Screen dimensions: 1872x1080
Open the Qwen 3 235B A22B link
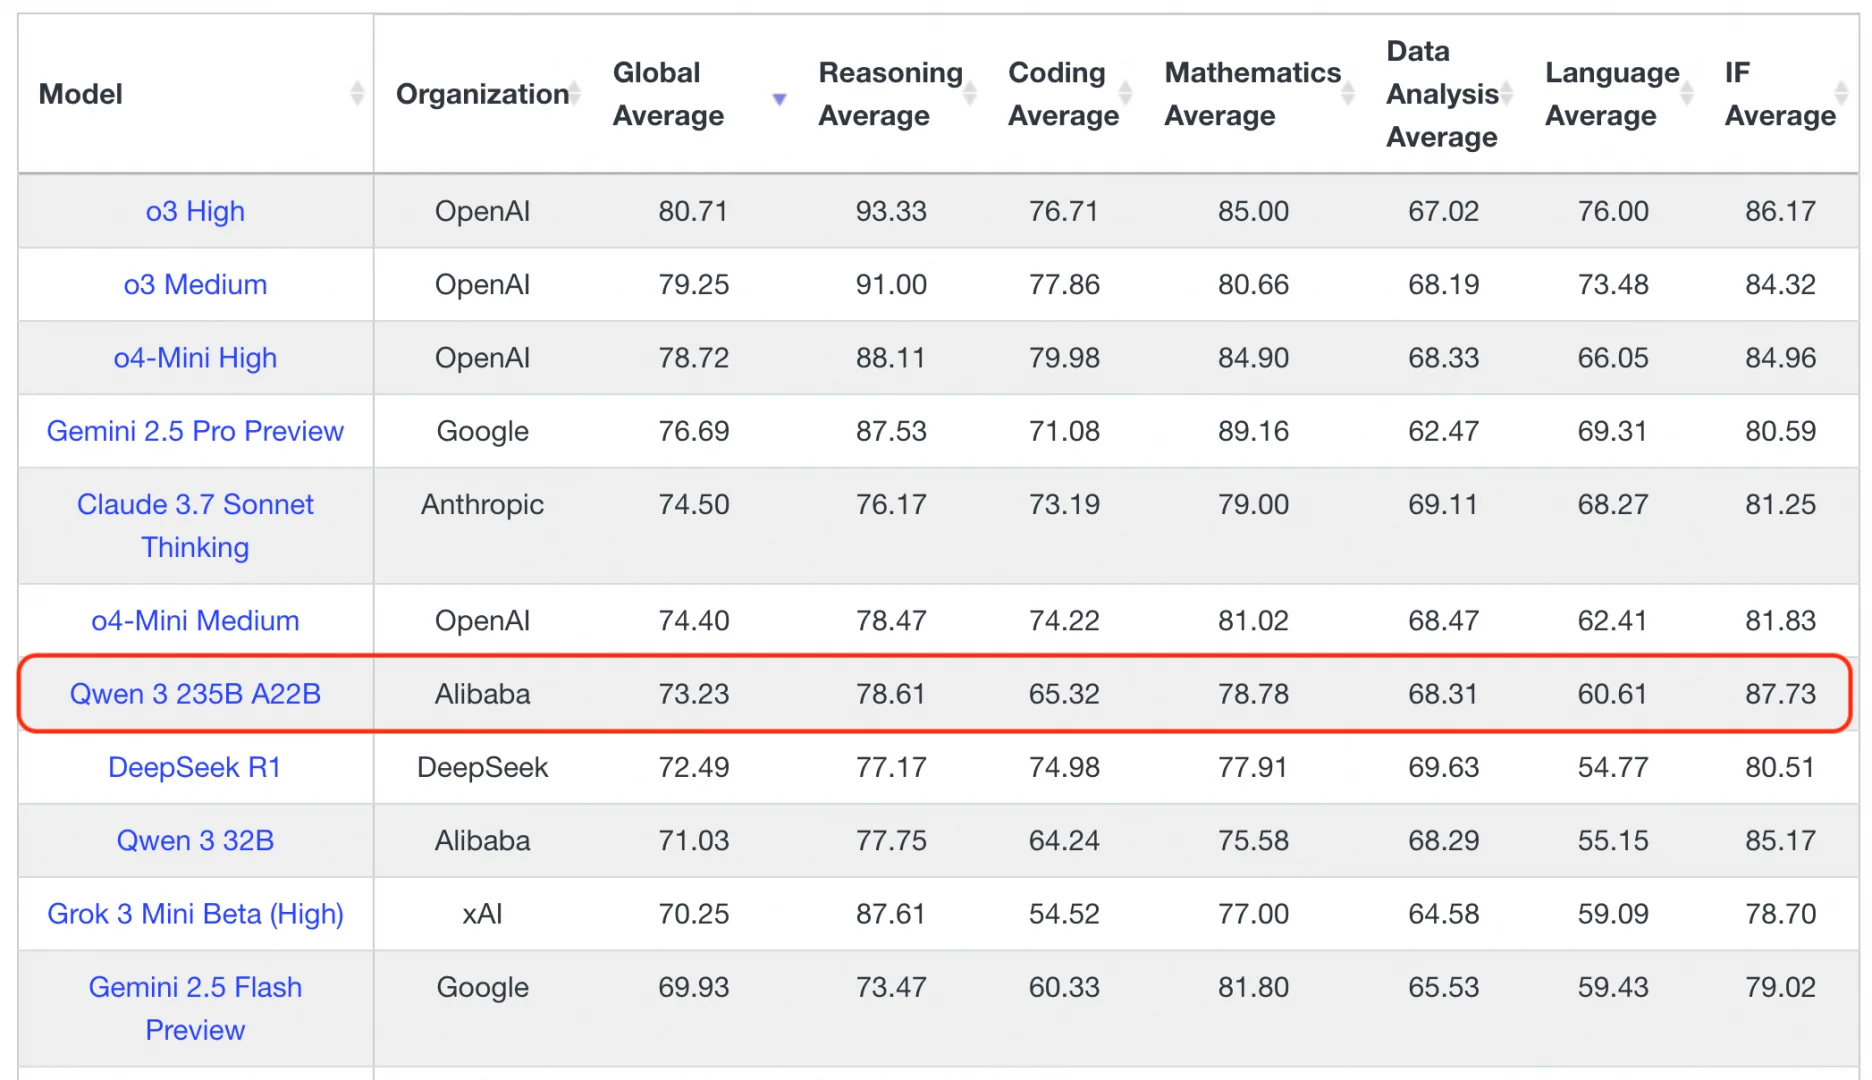pos(195,694)
